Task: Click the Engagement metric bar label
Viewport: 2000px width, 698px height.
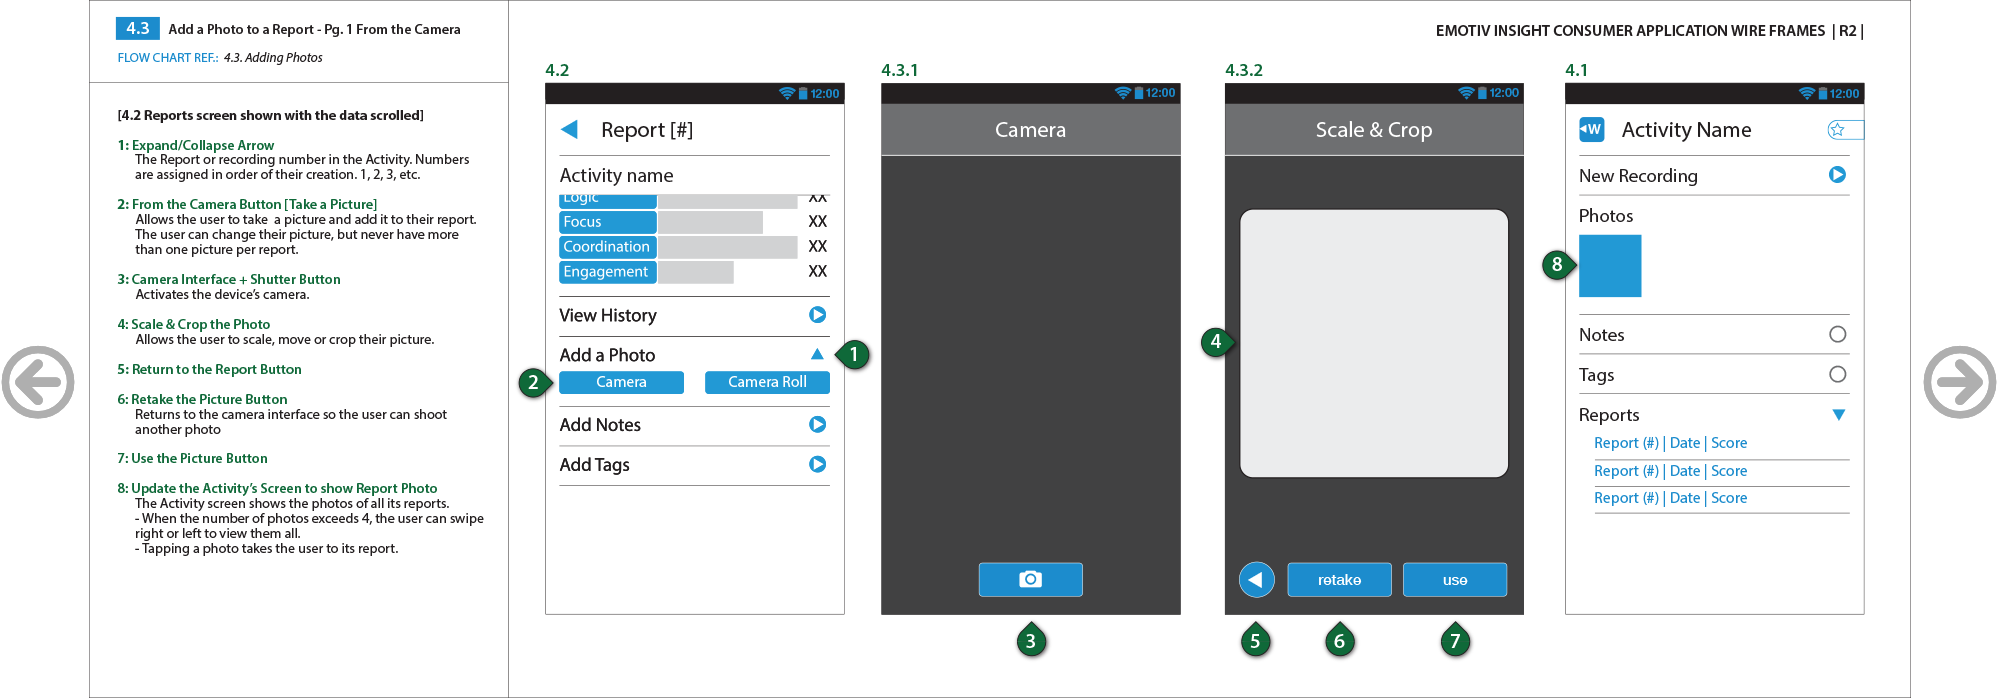Action: [x=608, y=272]
